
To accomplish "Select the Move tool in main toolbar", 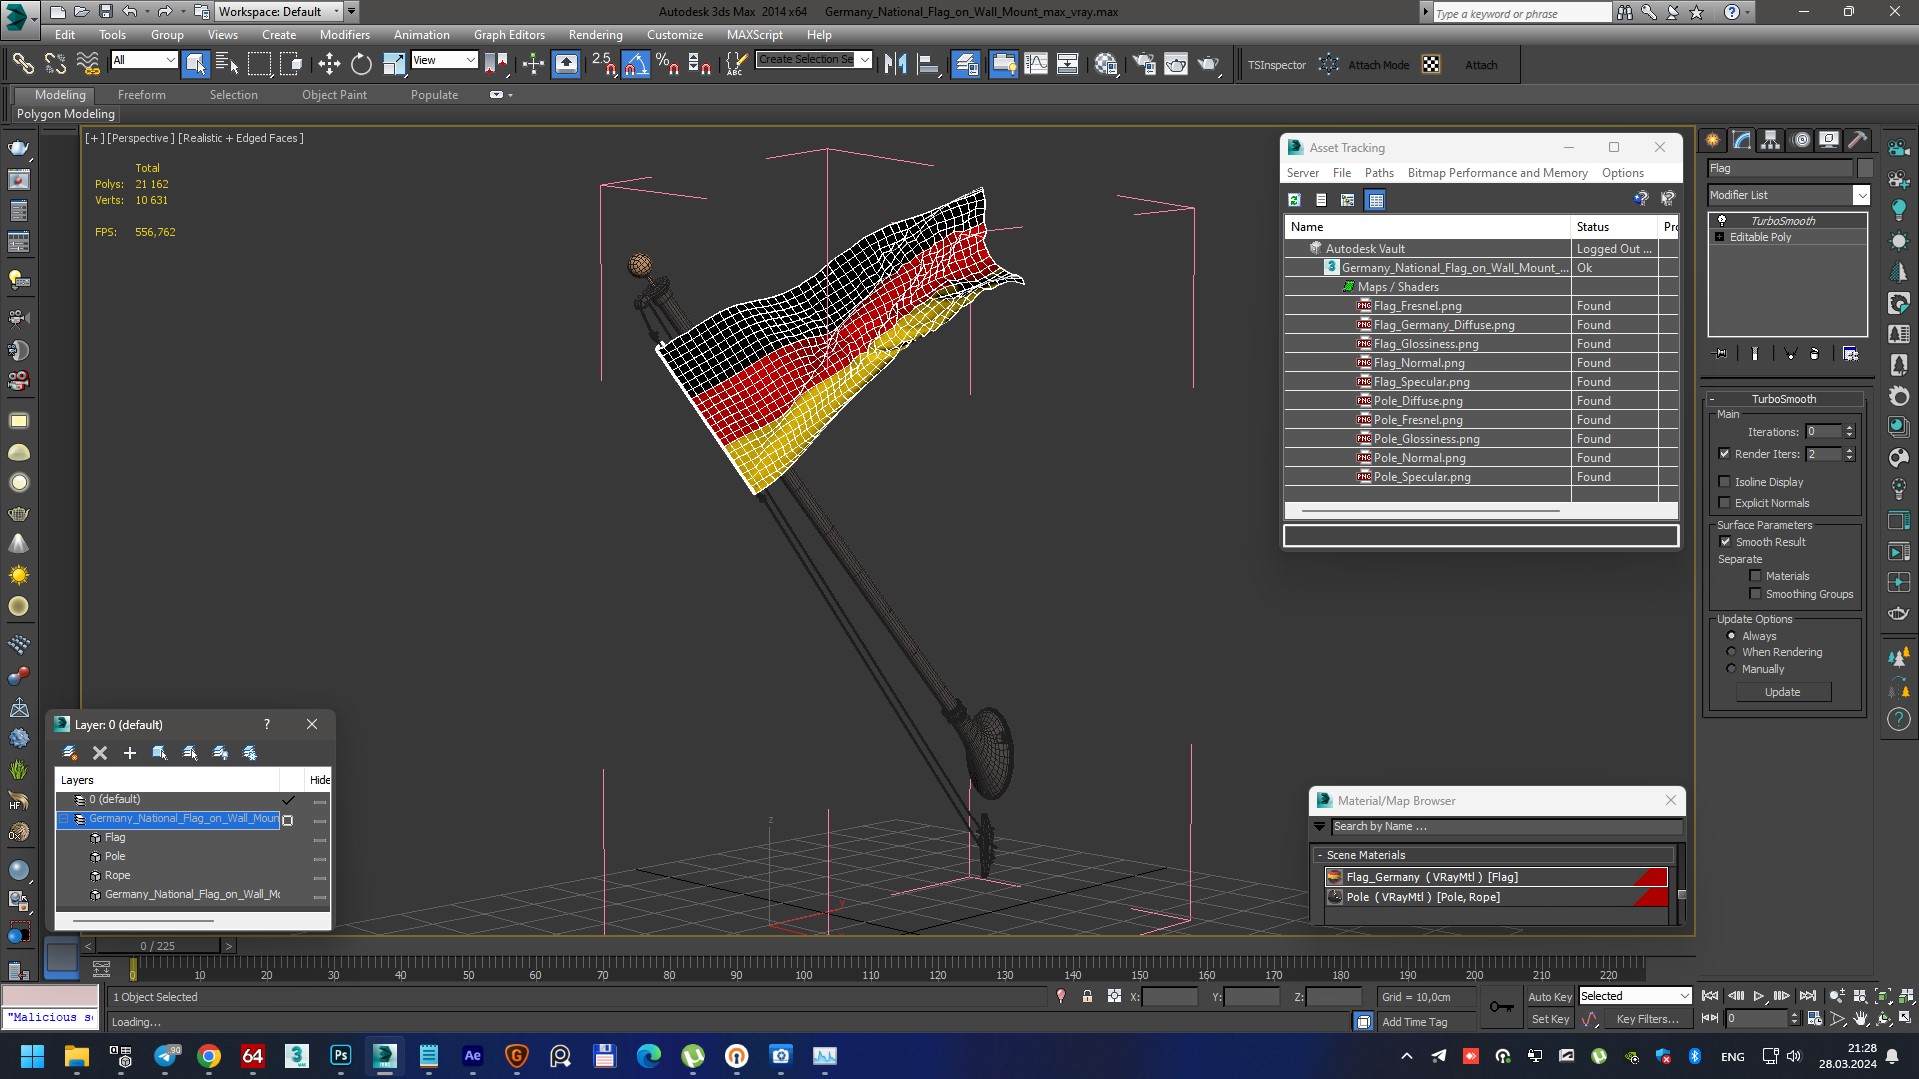I will (329, 65).
